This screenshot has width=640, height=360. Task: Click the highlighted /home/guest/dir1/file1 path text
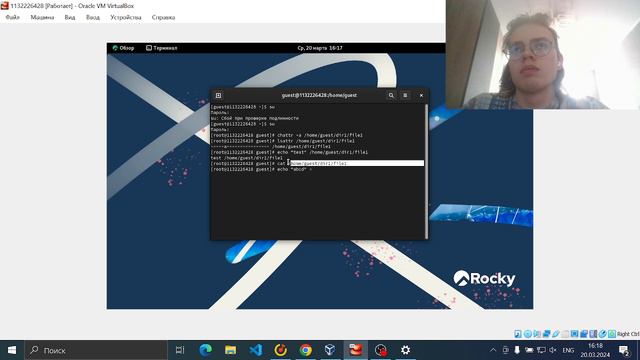318,163
